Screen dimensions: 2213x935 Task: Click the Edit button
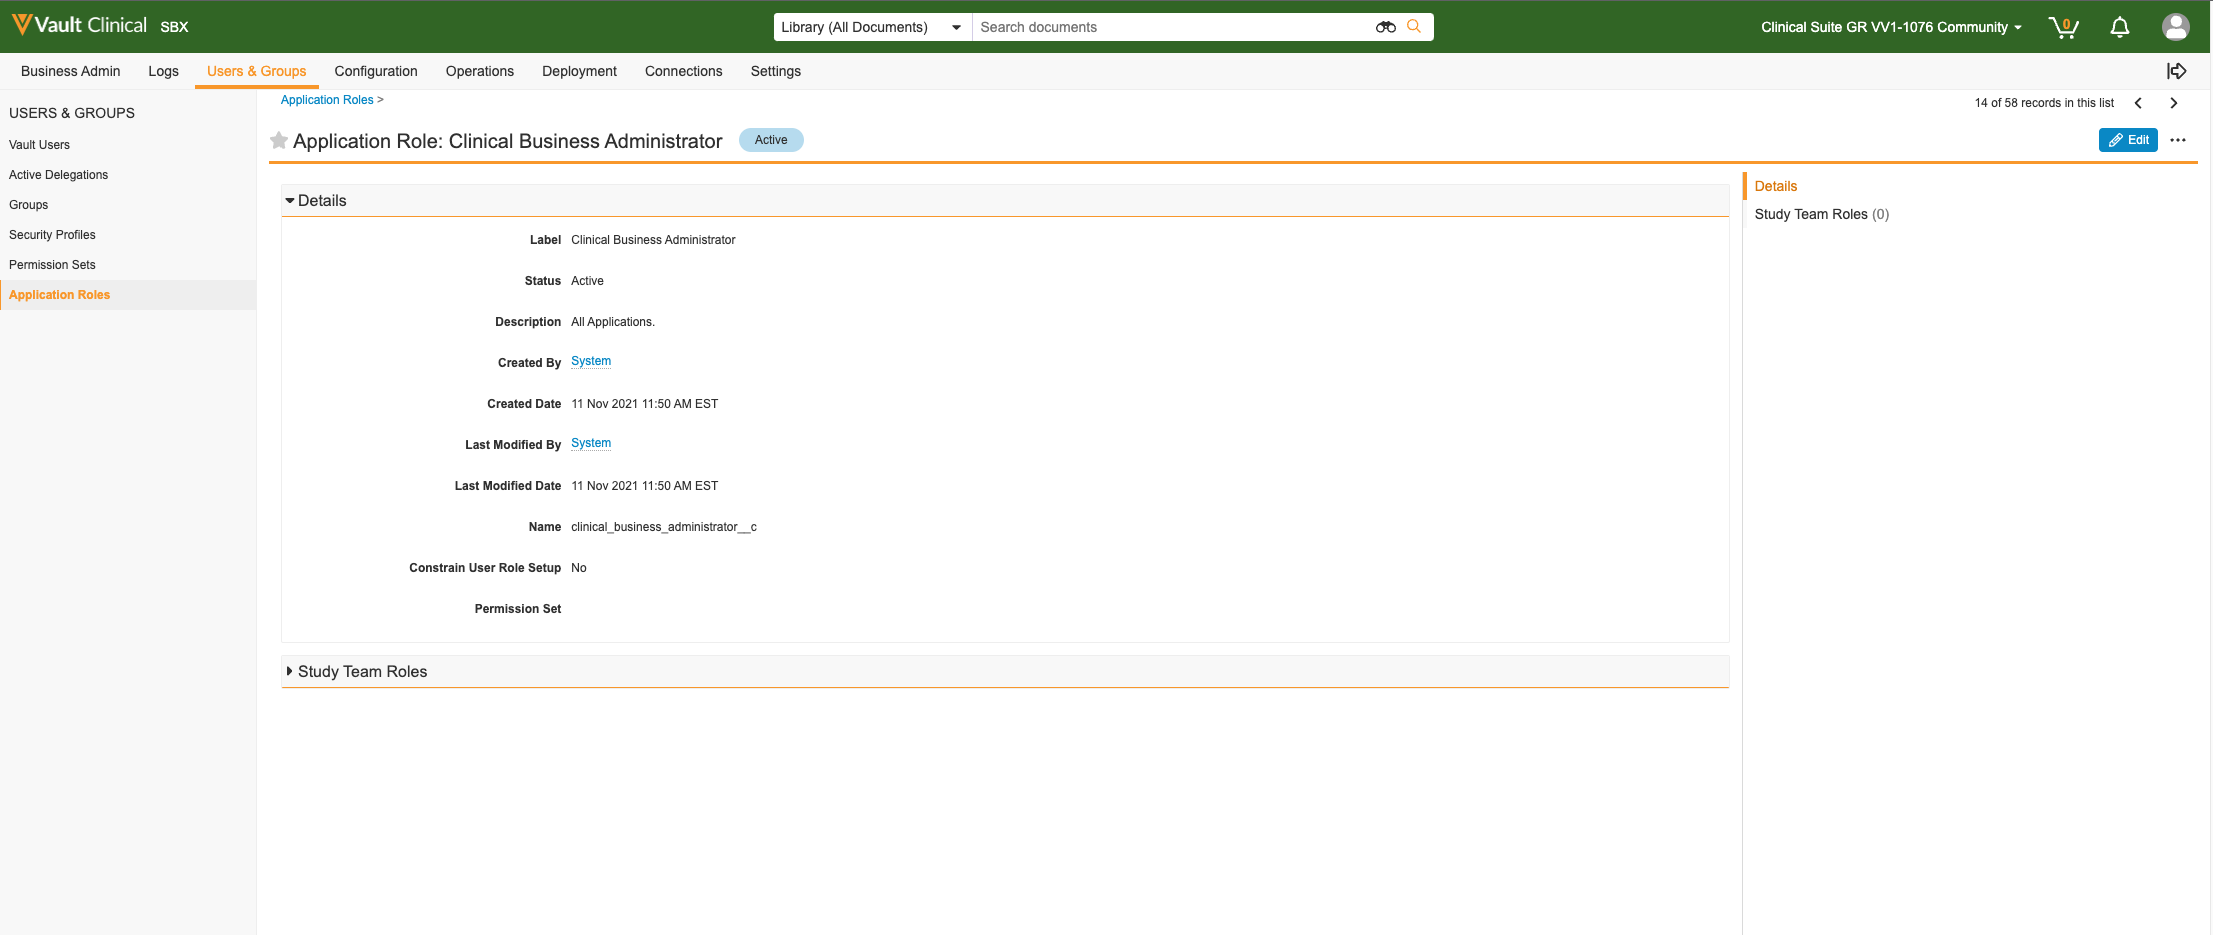pos(2128,140)
